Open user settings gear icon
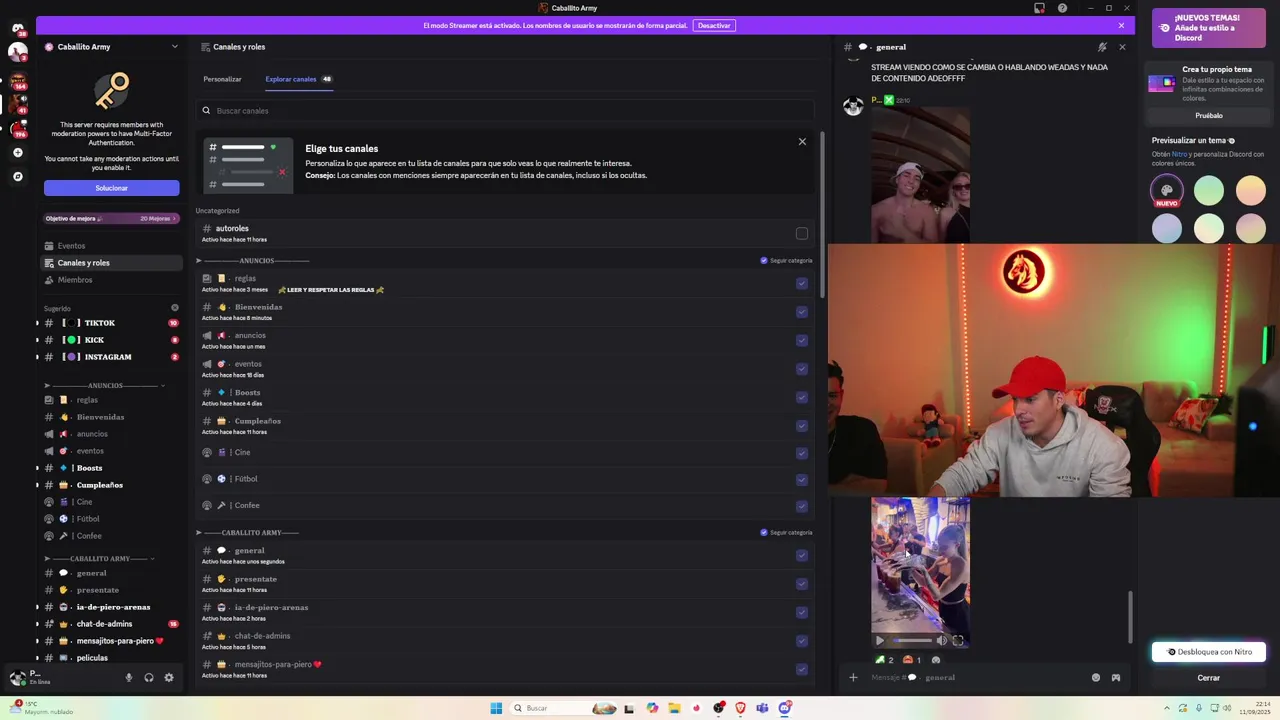The height and width of the screenshot is (720, 1280). (169, 677)
